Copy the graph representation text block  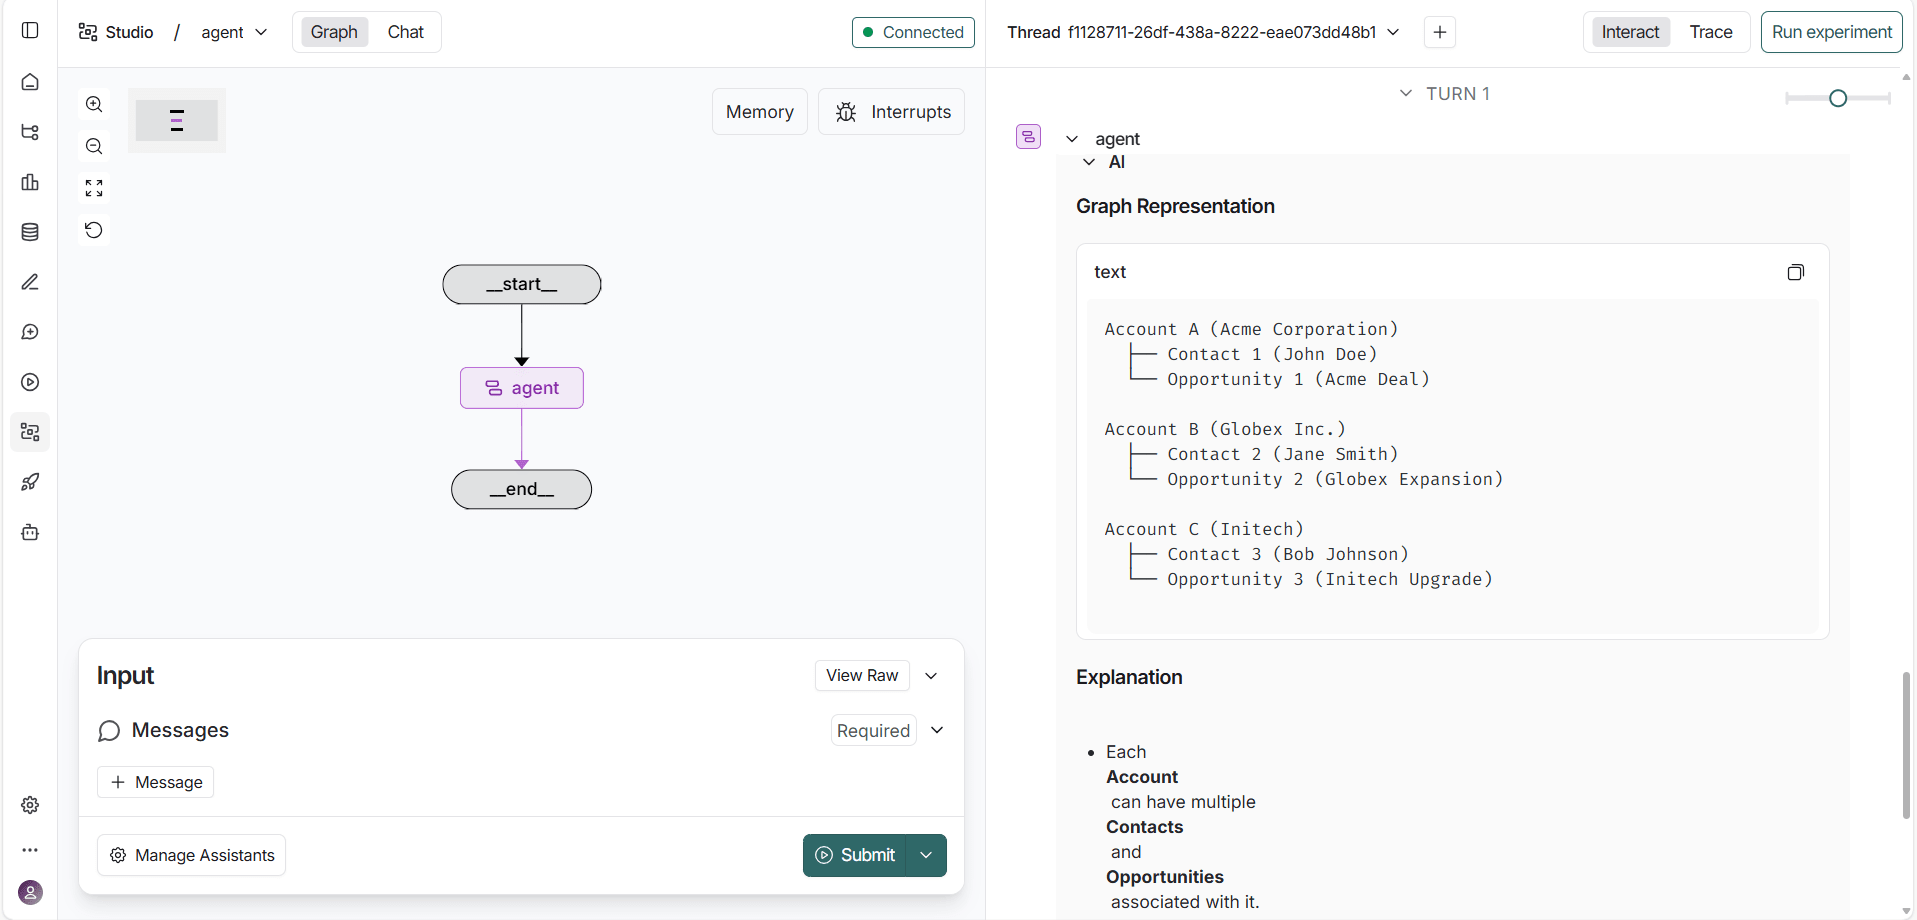1795,272
